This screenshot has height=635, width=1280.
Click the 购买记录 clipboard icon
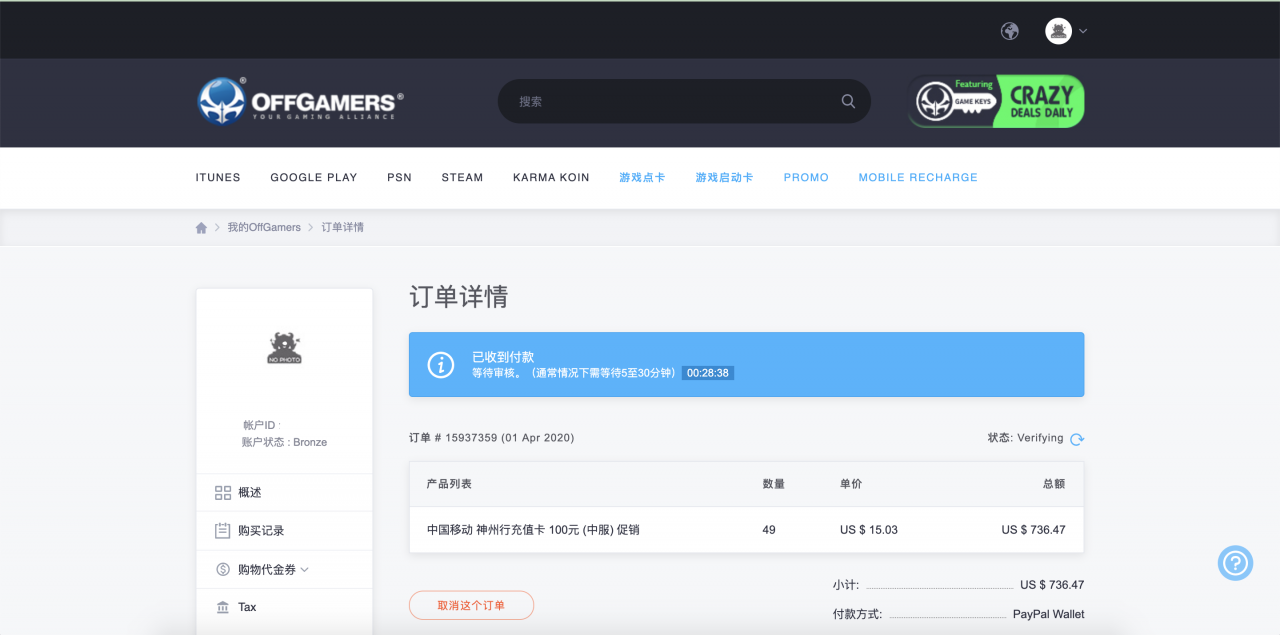click(223, 531)
